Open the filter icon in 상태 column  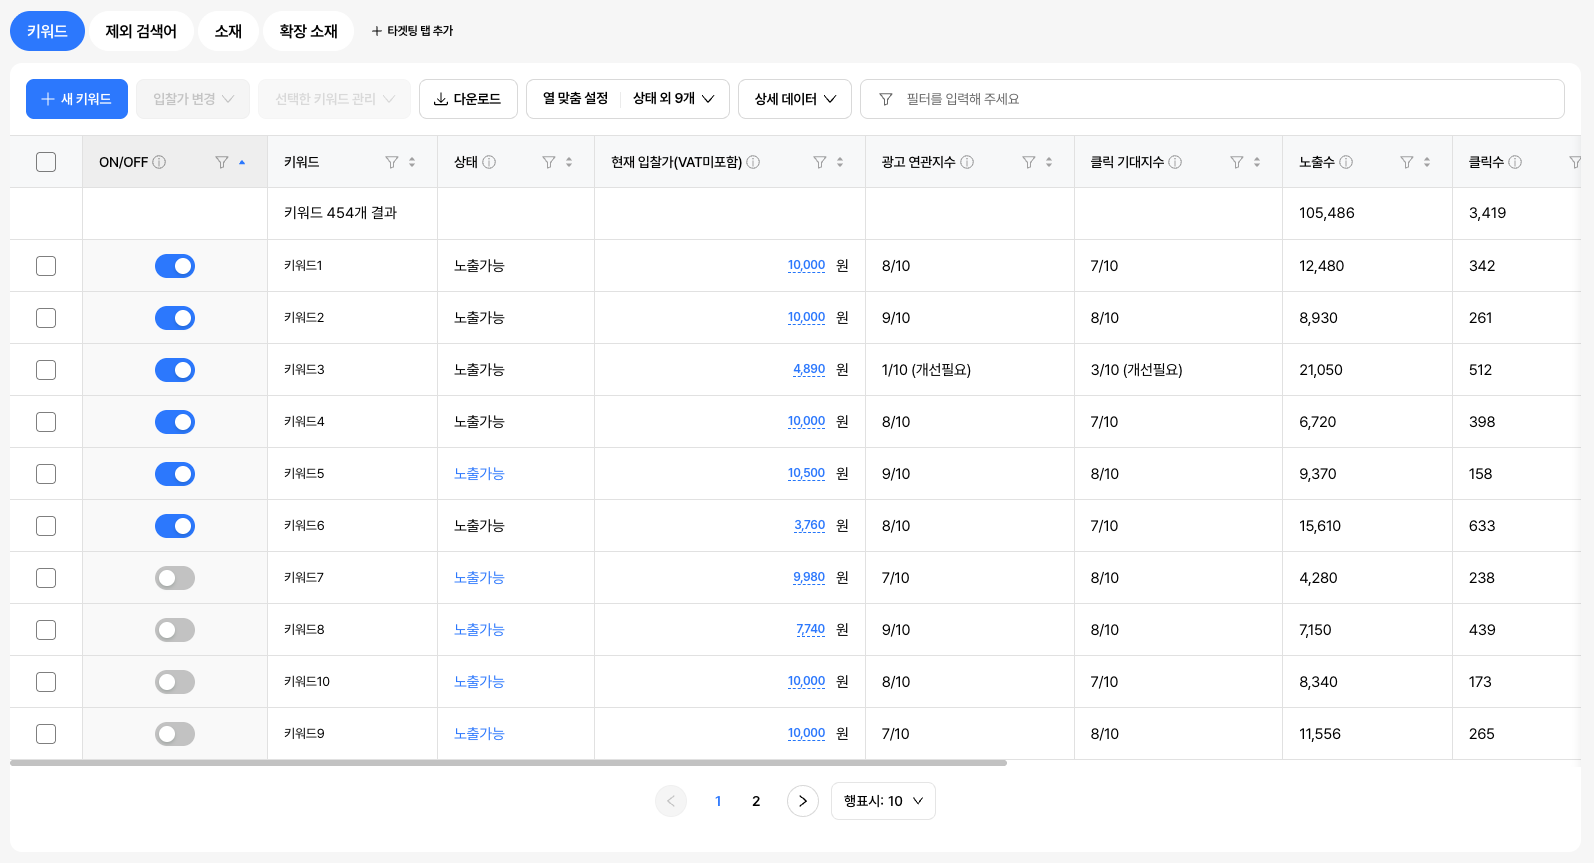[549, 162]
